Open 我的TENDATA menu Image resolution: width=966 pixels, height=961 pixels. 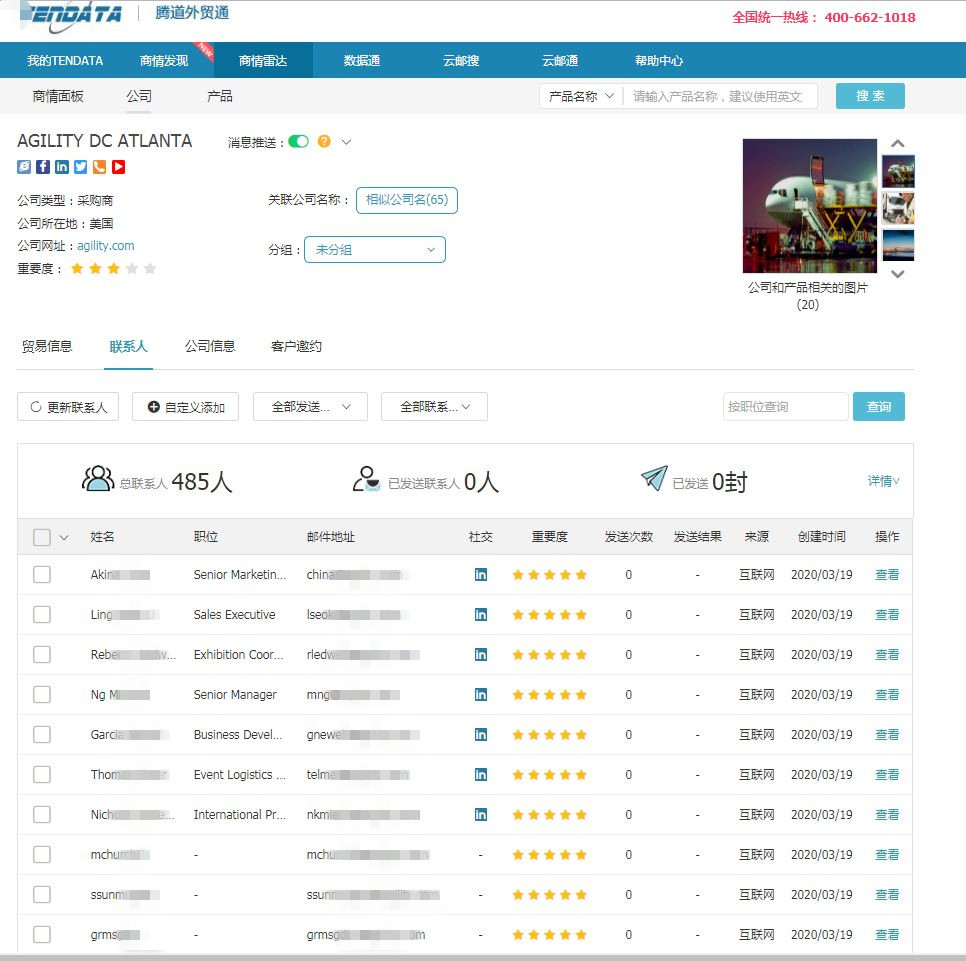(65, 60)
